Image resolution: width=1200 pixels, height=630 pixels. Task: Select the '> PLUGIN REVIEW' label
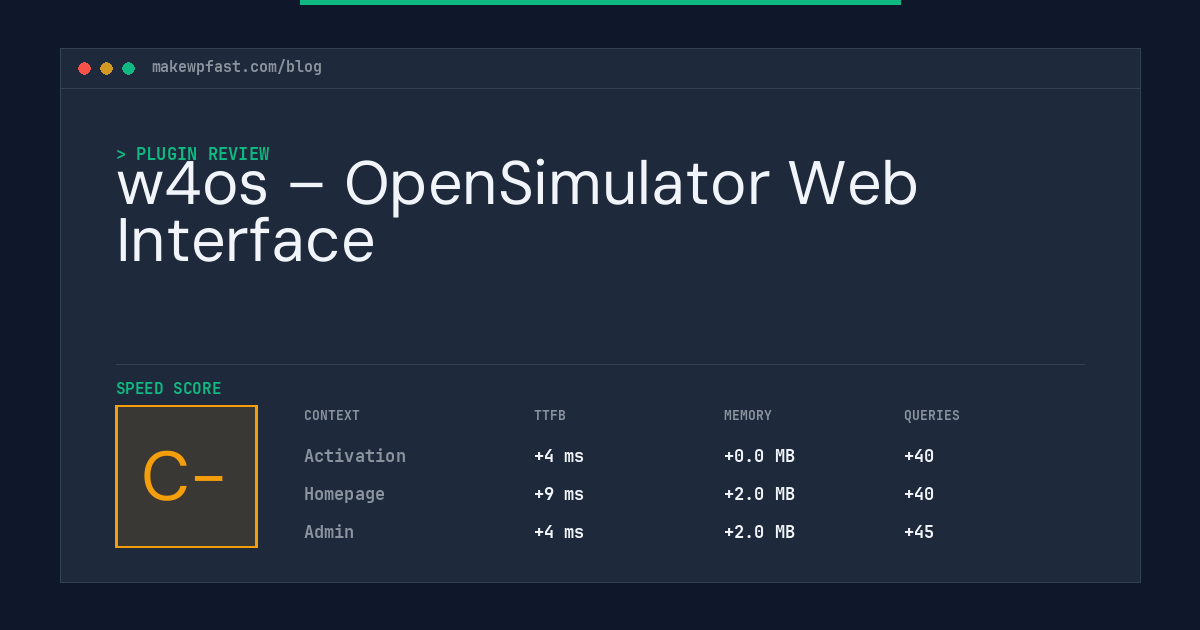(x=192, y=154)
